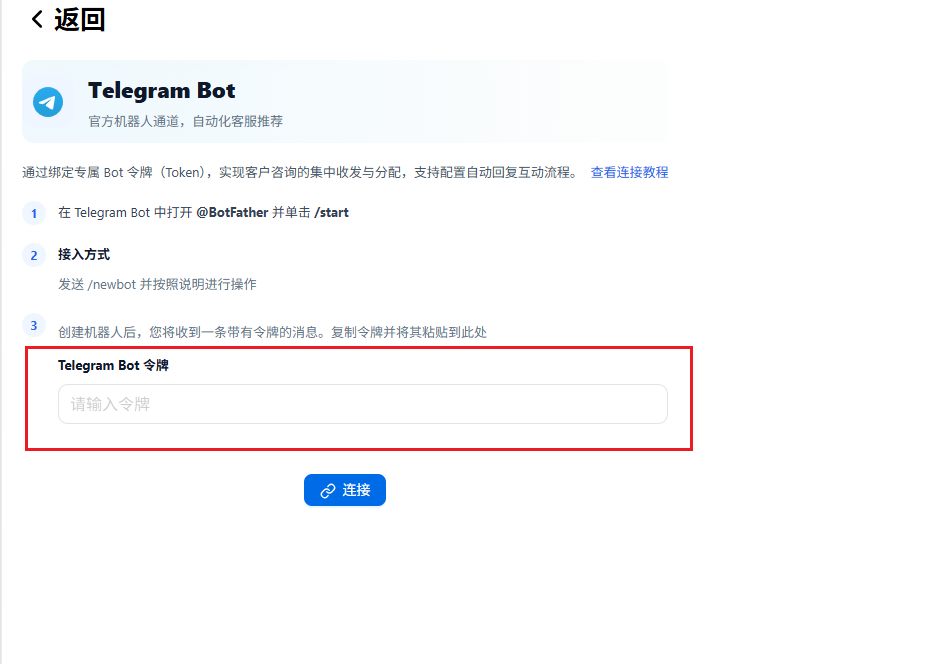Screen dimensions: 933x664
Task: Click the 返回 back label
Action: [80, 20]
